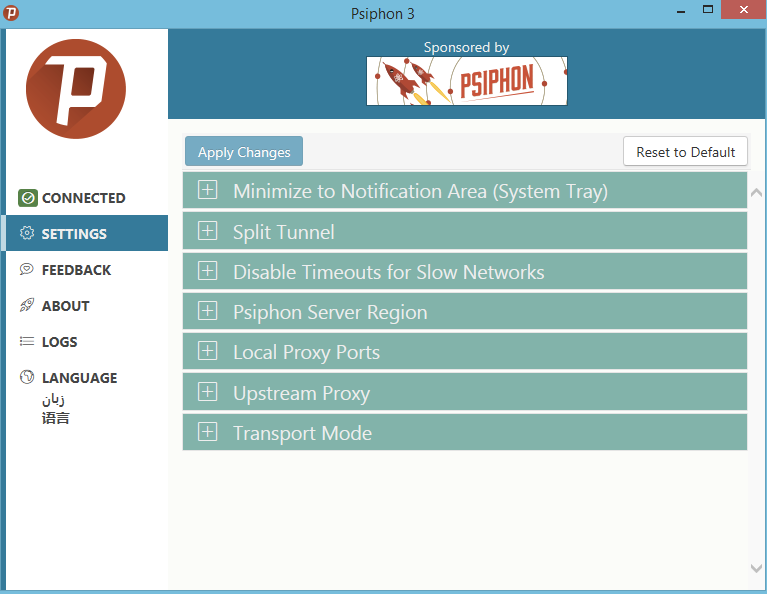Click the Language globe icon
Image resolution: width=767 pixels, height=594 pixels.
[27, 377]
